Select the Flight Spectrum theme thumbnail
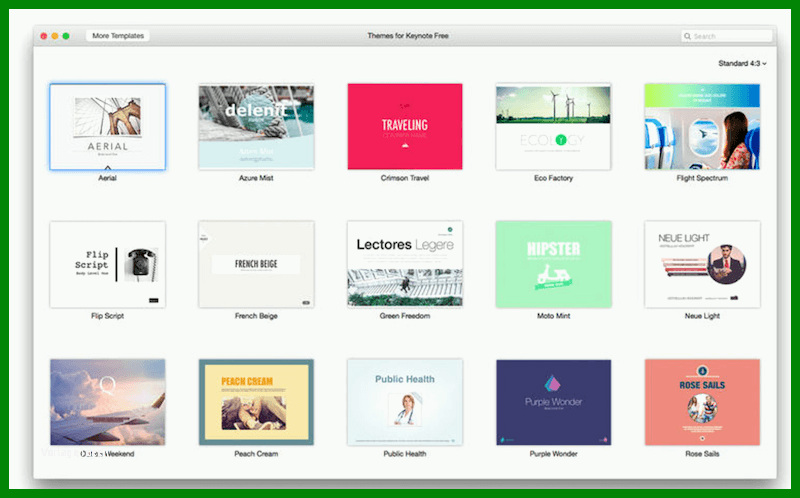Viewport: 800px width, 498px height. coord(702,127)
